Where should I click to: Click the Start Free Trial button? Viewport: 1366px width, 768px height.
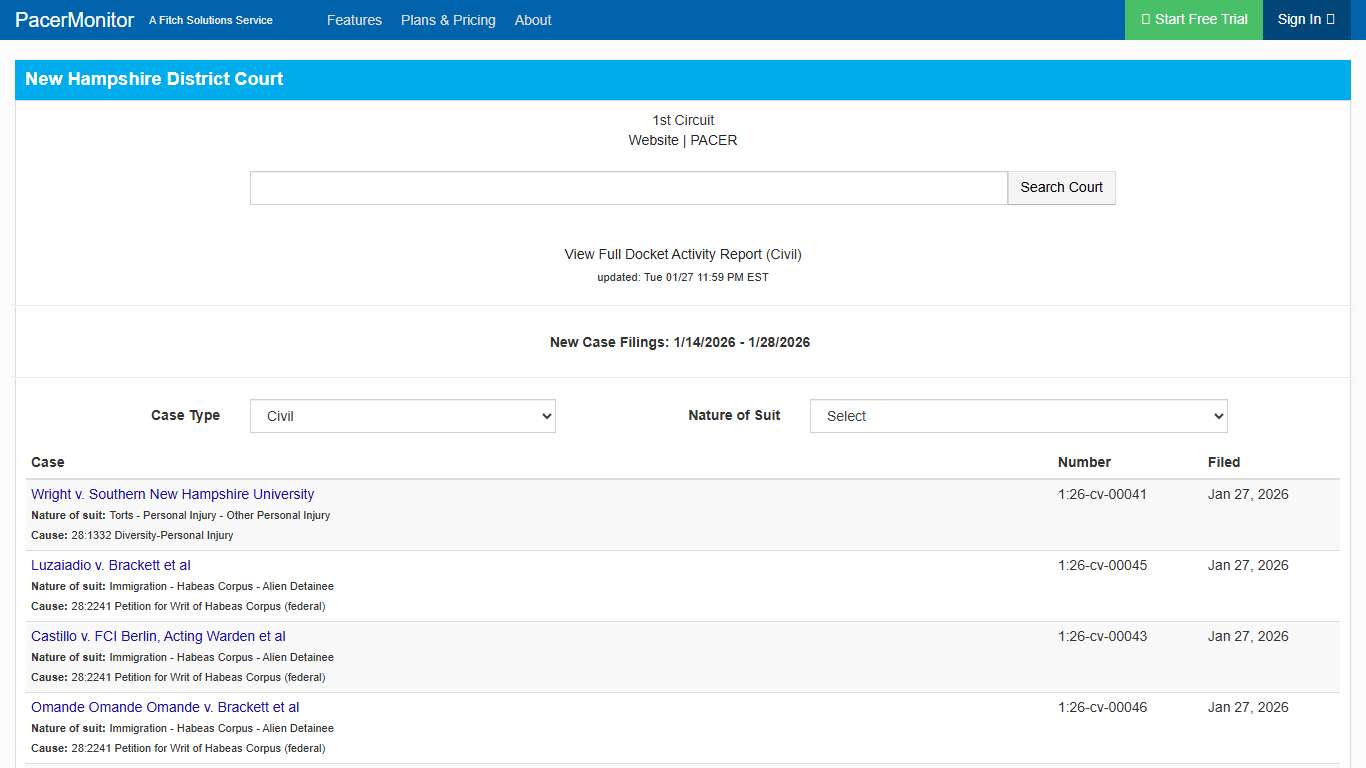[x=1193, y=19]
